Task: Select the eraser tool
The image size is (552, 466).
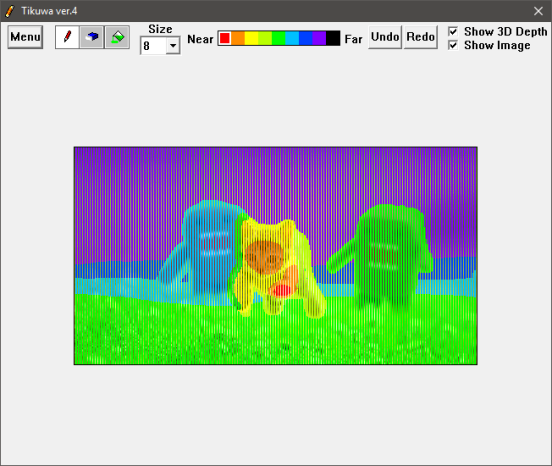Action: point(92,37)
